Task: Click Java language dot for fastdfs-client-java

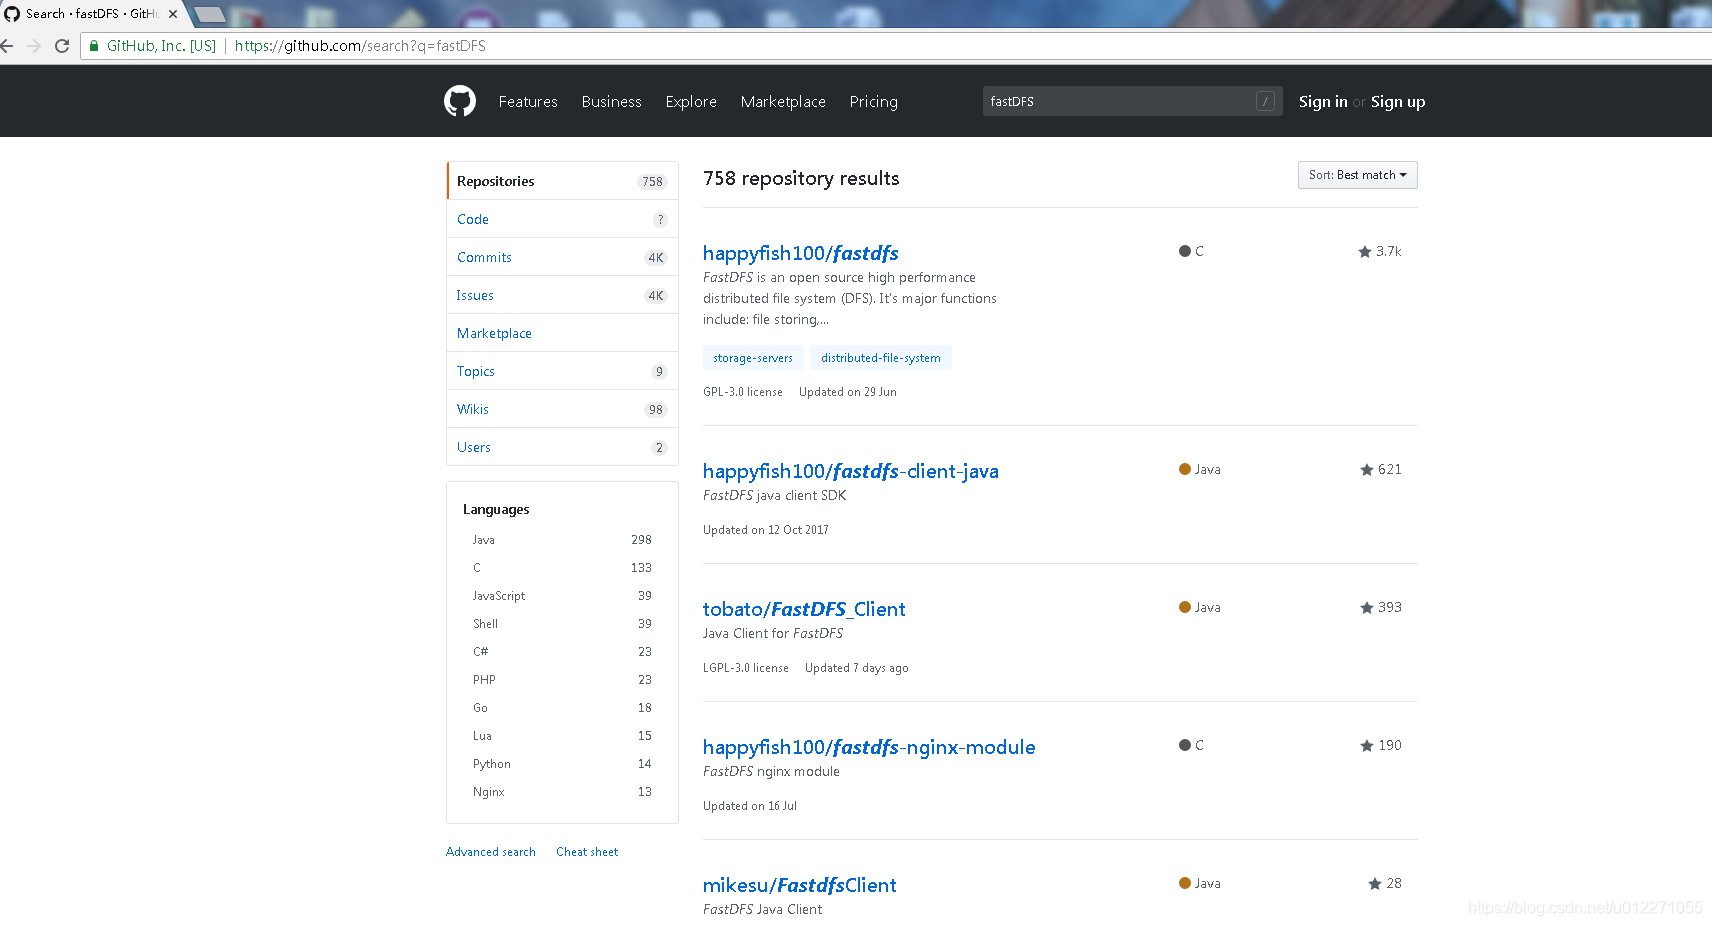Action: (1185, 469)
